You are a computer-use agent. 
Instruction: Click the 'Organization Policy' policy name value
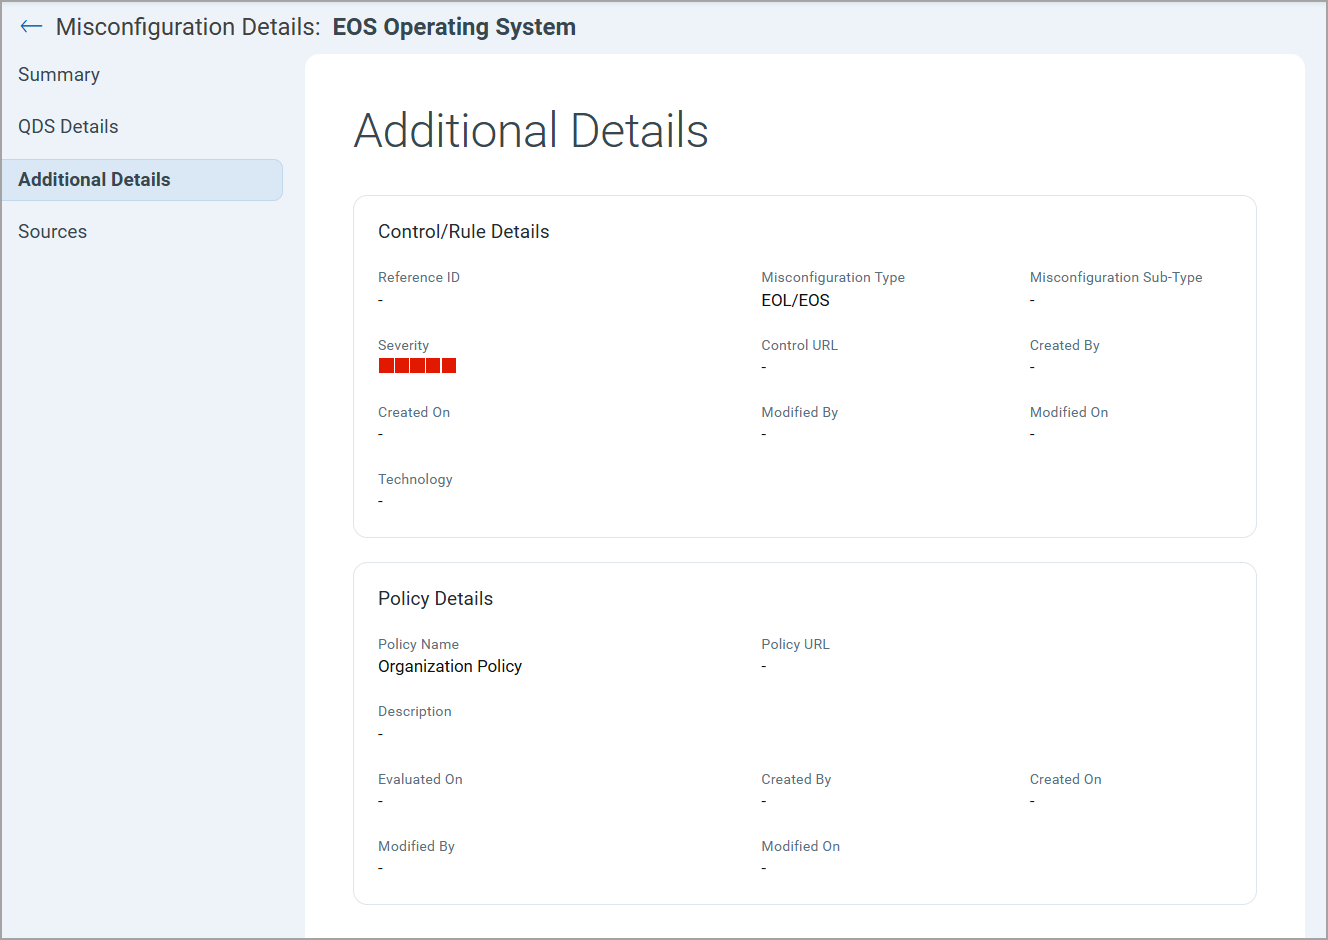click(x=450, y=666)
